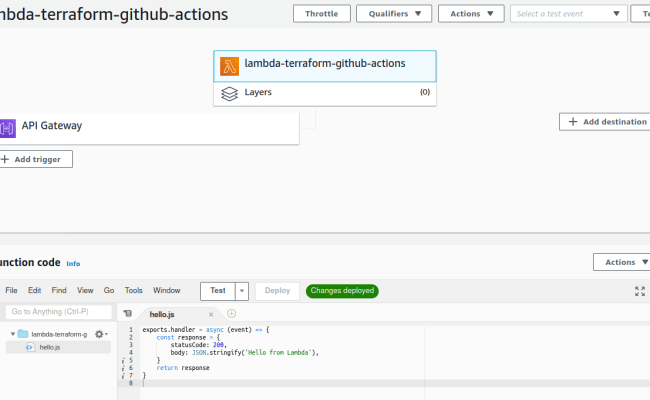Open the Edit menu

pyautogui.click(x=34, y=290)
